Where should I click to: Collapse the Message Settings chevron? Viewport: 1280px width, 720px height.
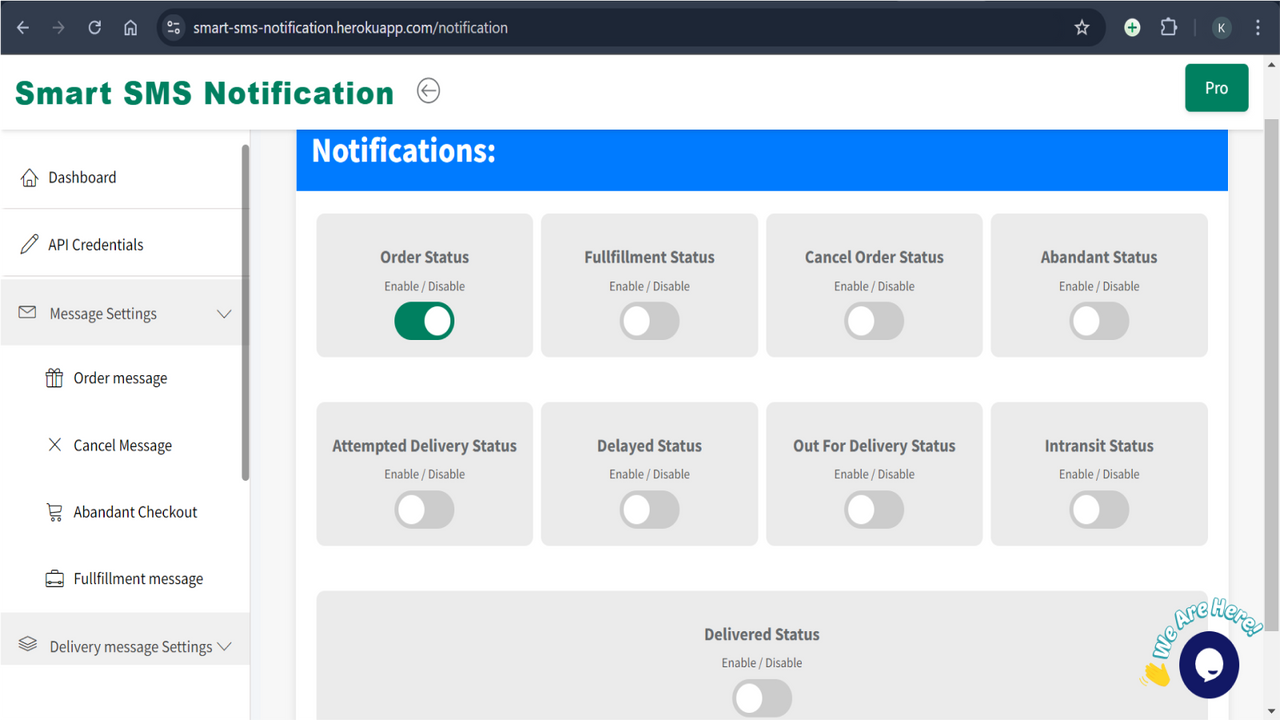224,314
